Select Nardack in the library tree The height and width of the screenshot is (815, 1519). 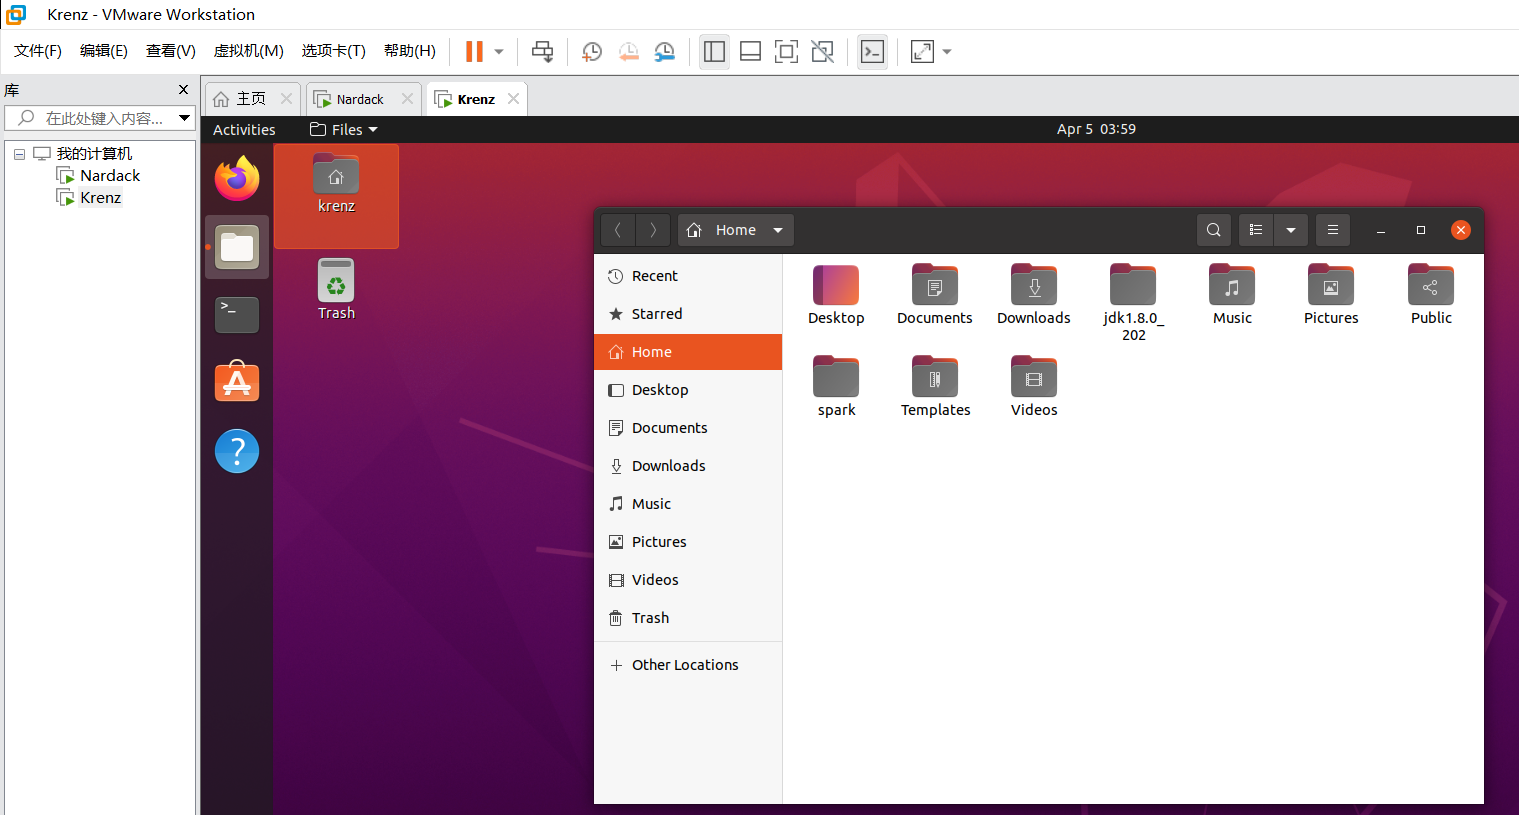tap(99, 176)
